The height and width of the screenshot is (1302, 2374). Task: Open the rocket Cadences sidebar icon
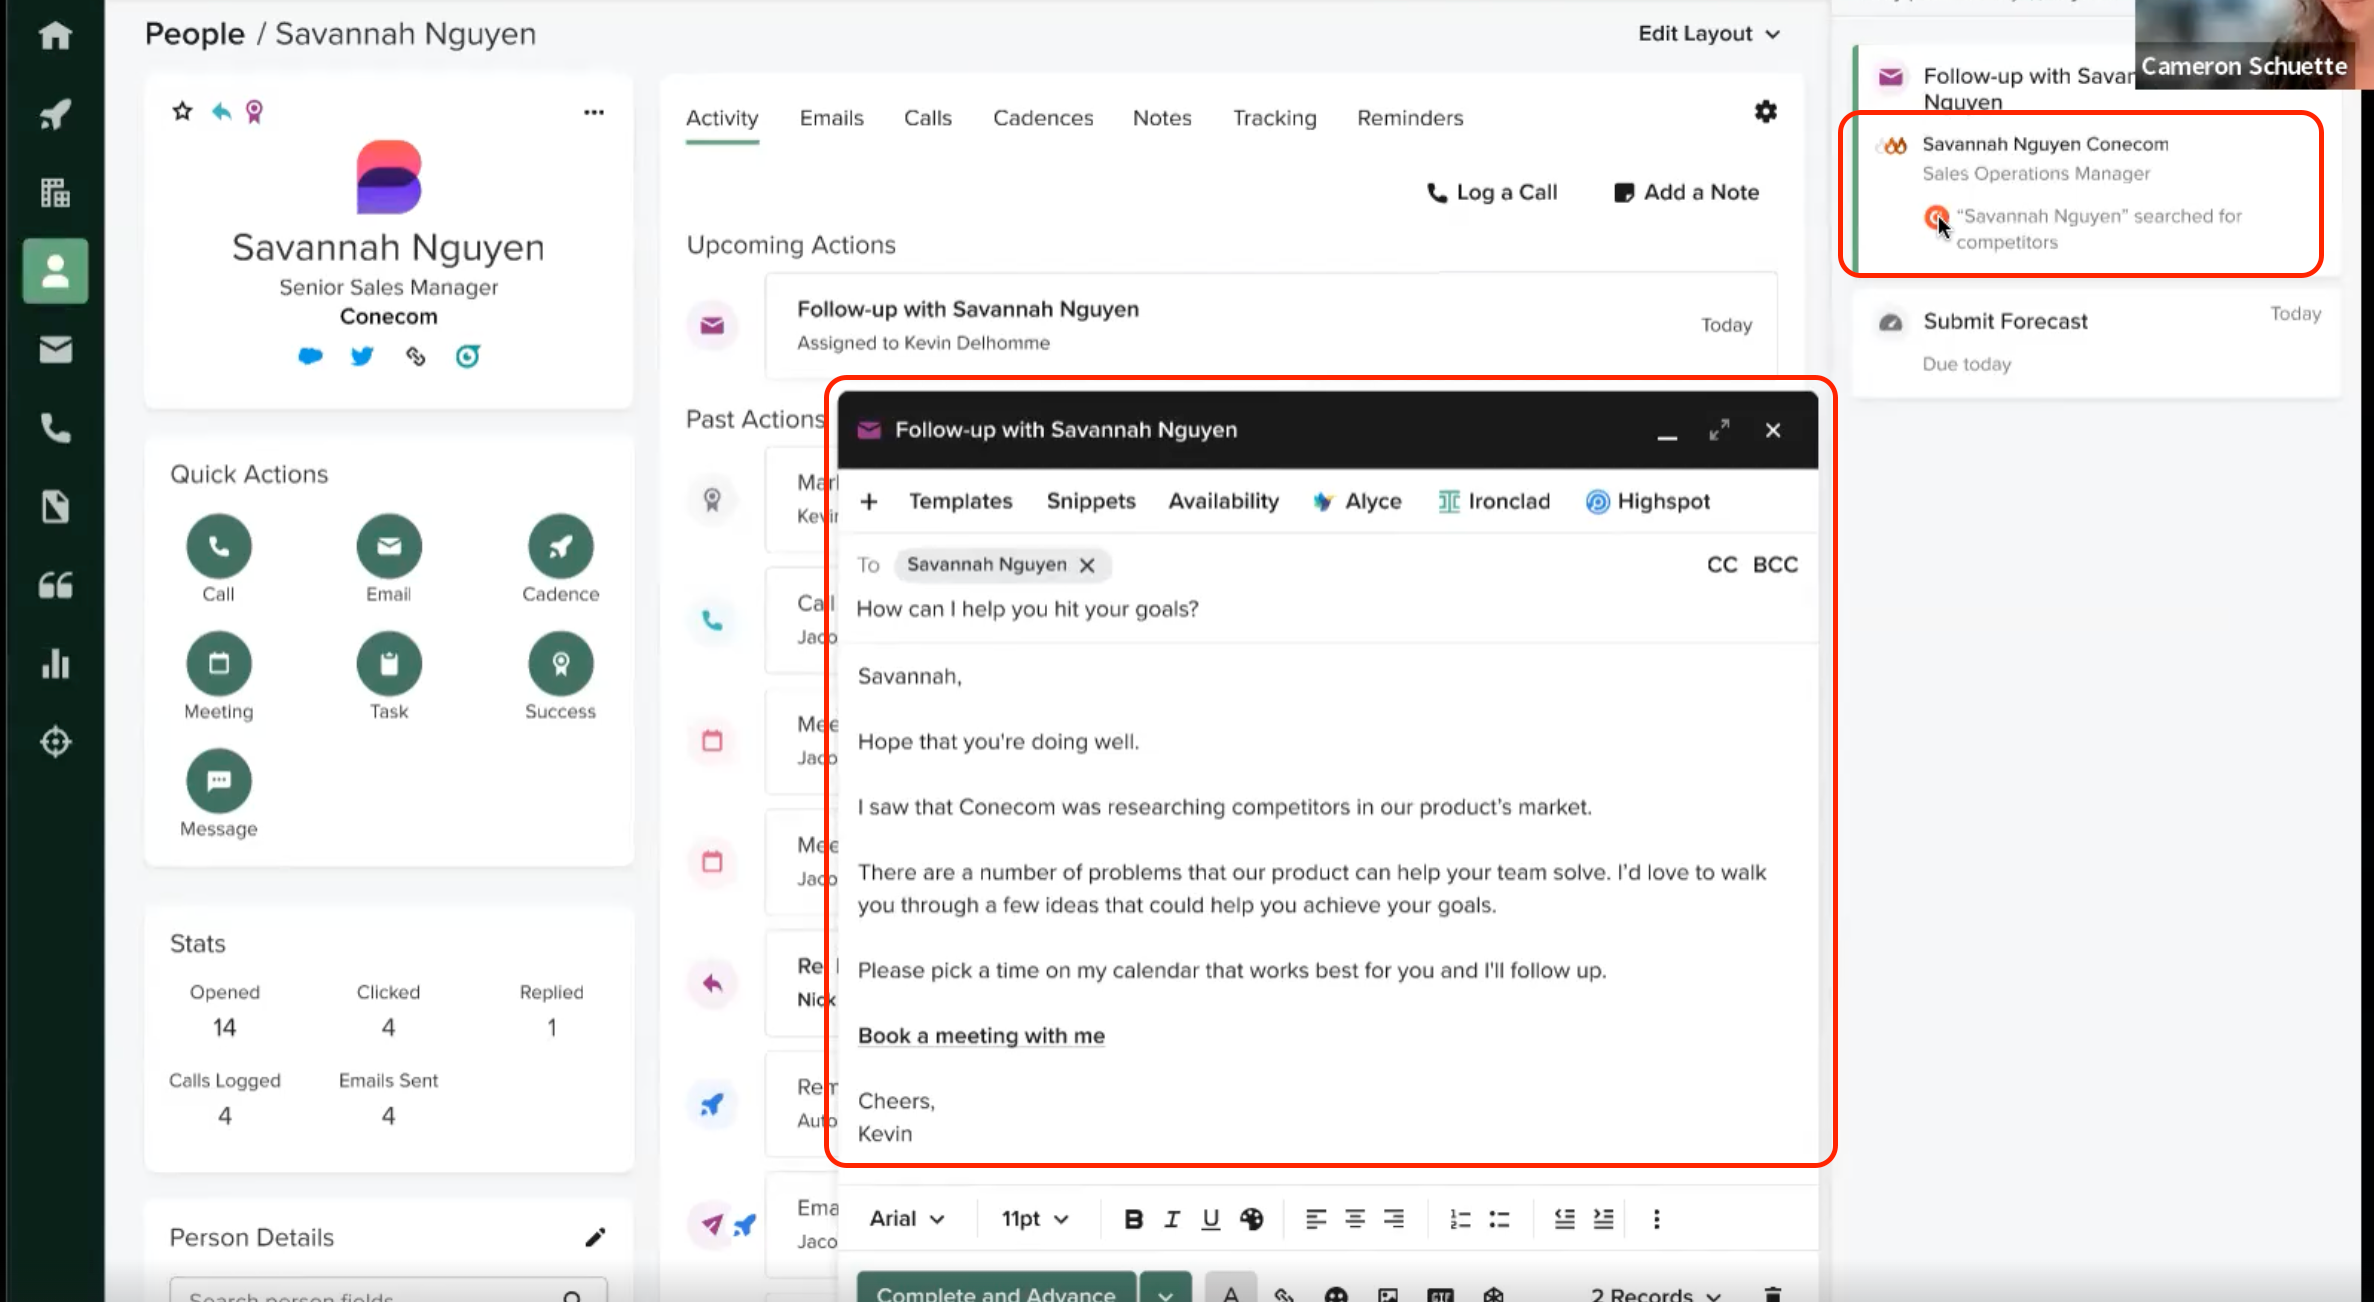(55, 114)
